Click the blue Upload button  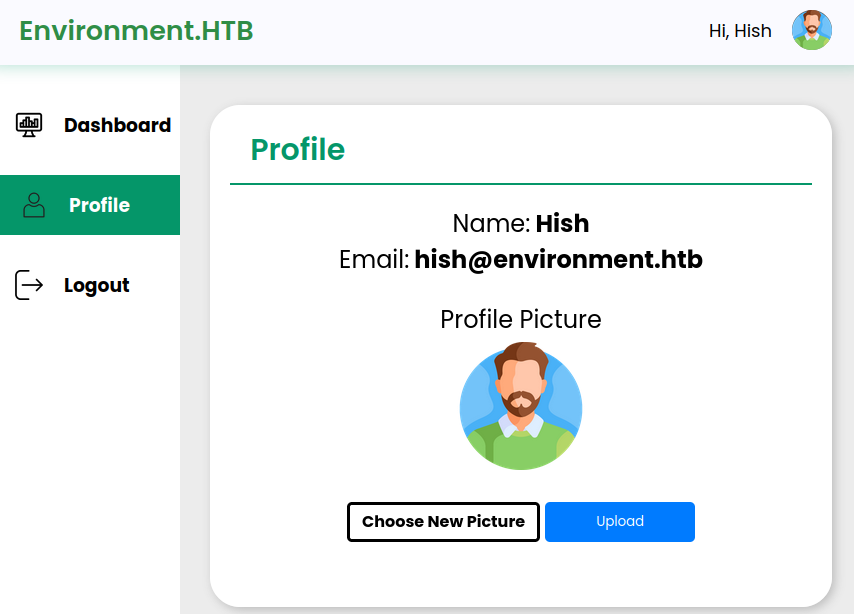click(x=619, y=522)
